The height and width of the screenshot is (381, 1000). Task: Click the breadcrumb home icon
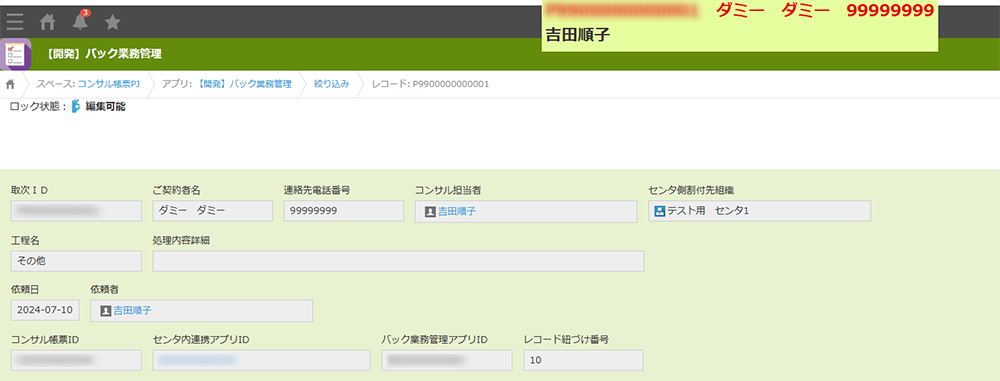(x=10, y=84)
